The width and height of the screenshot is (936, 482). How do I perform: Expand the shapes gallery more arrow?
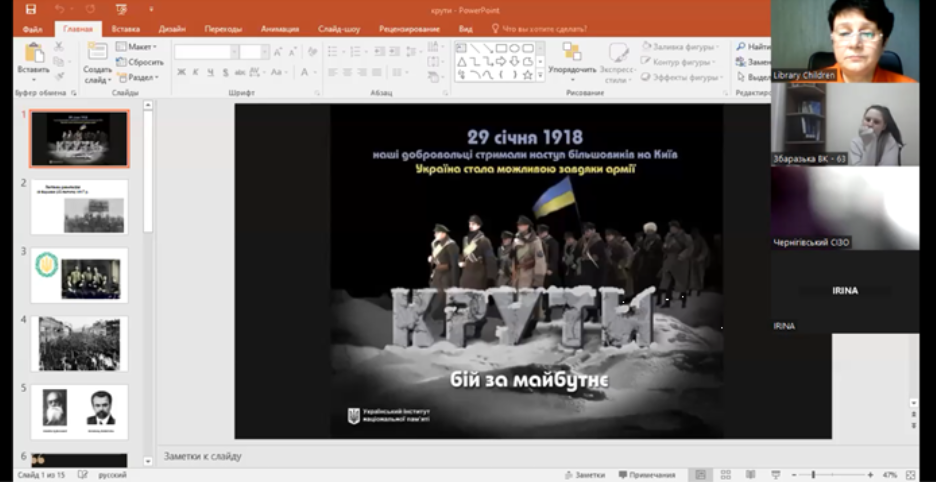pyautogui.click(x=540, y=75)
